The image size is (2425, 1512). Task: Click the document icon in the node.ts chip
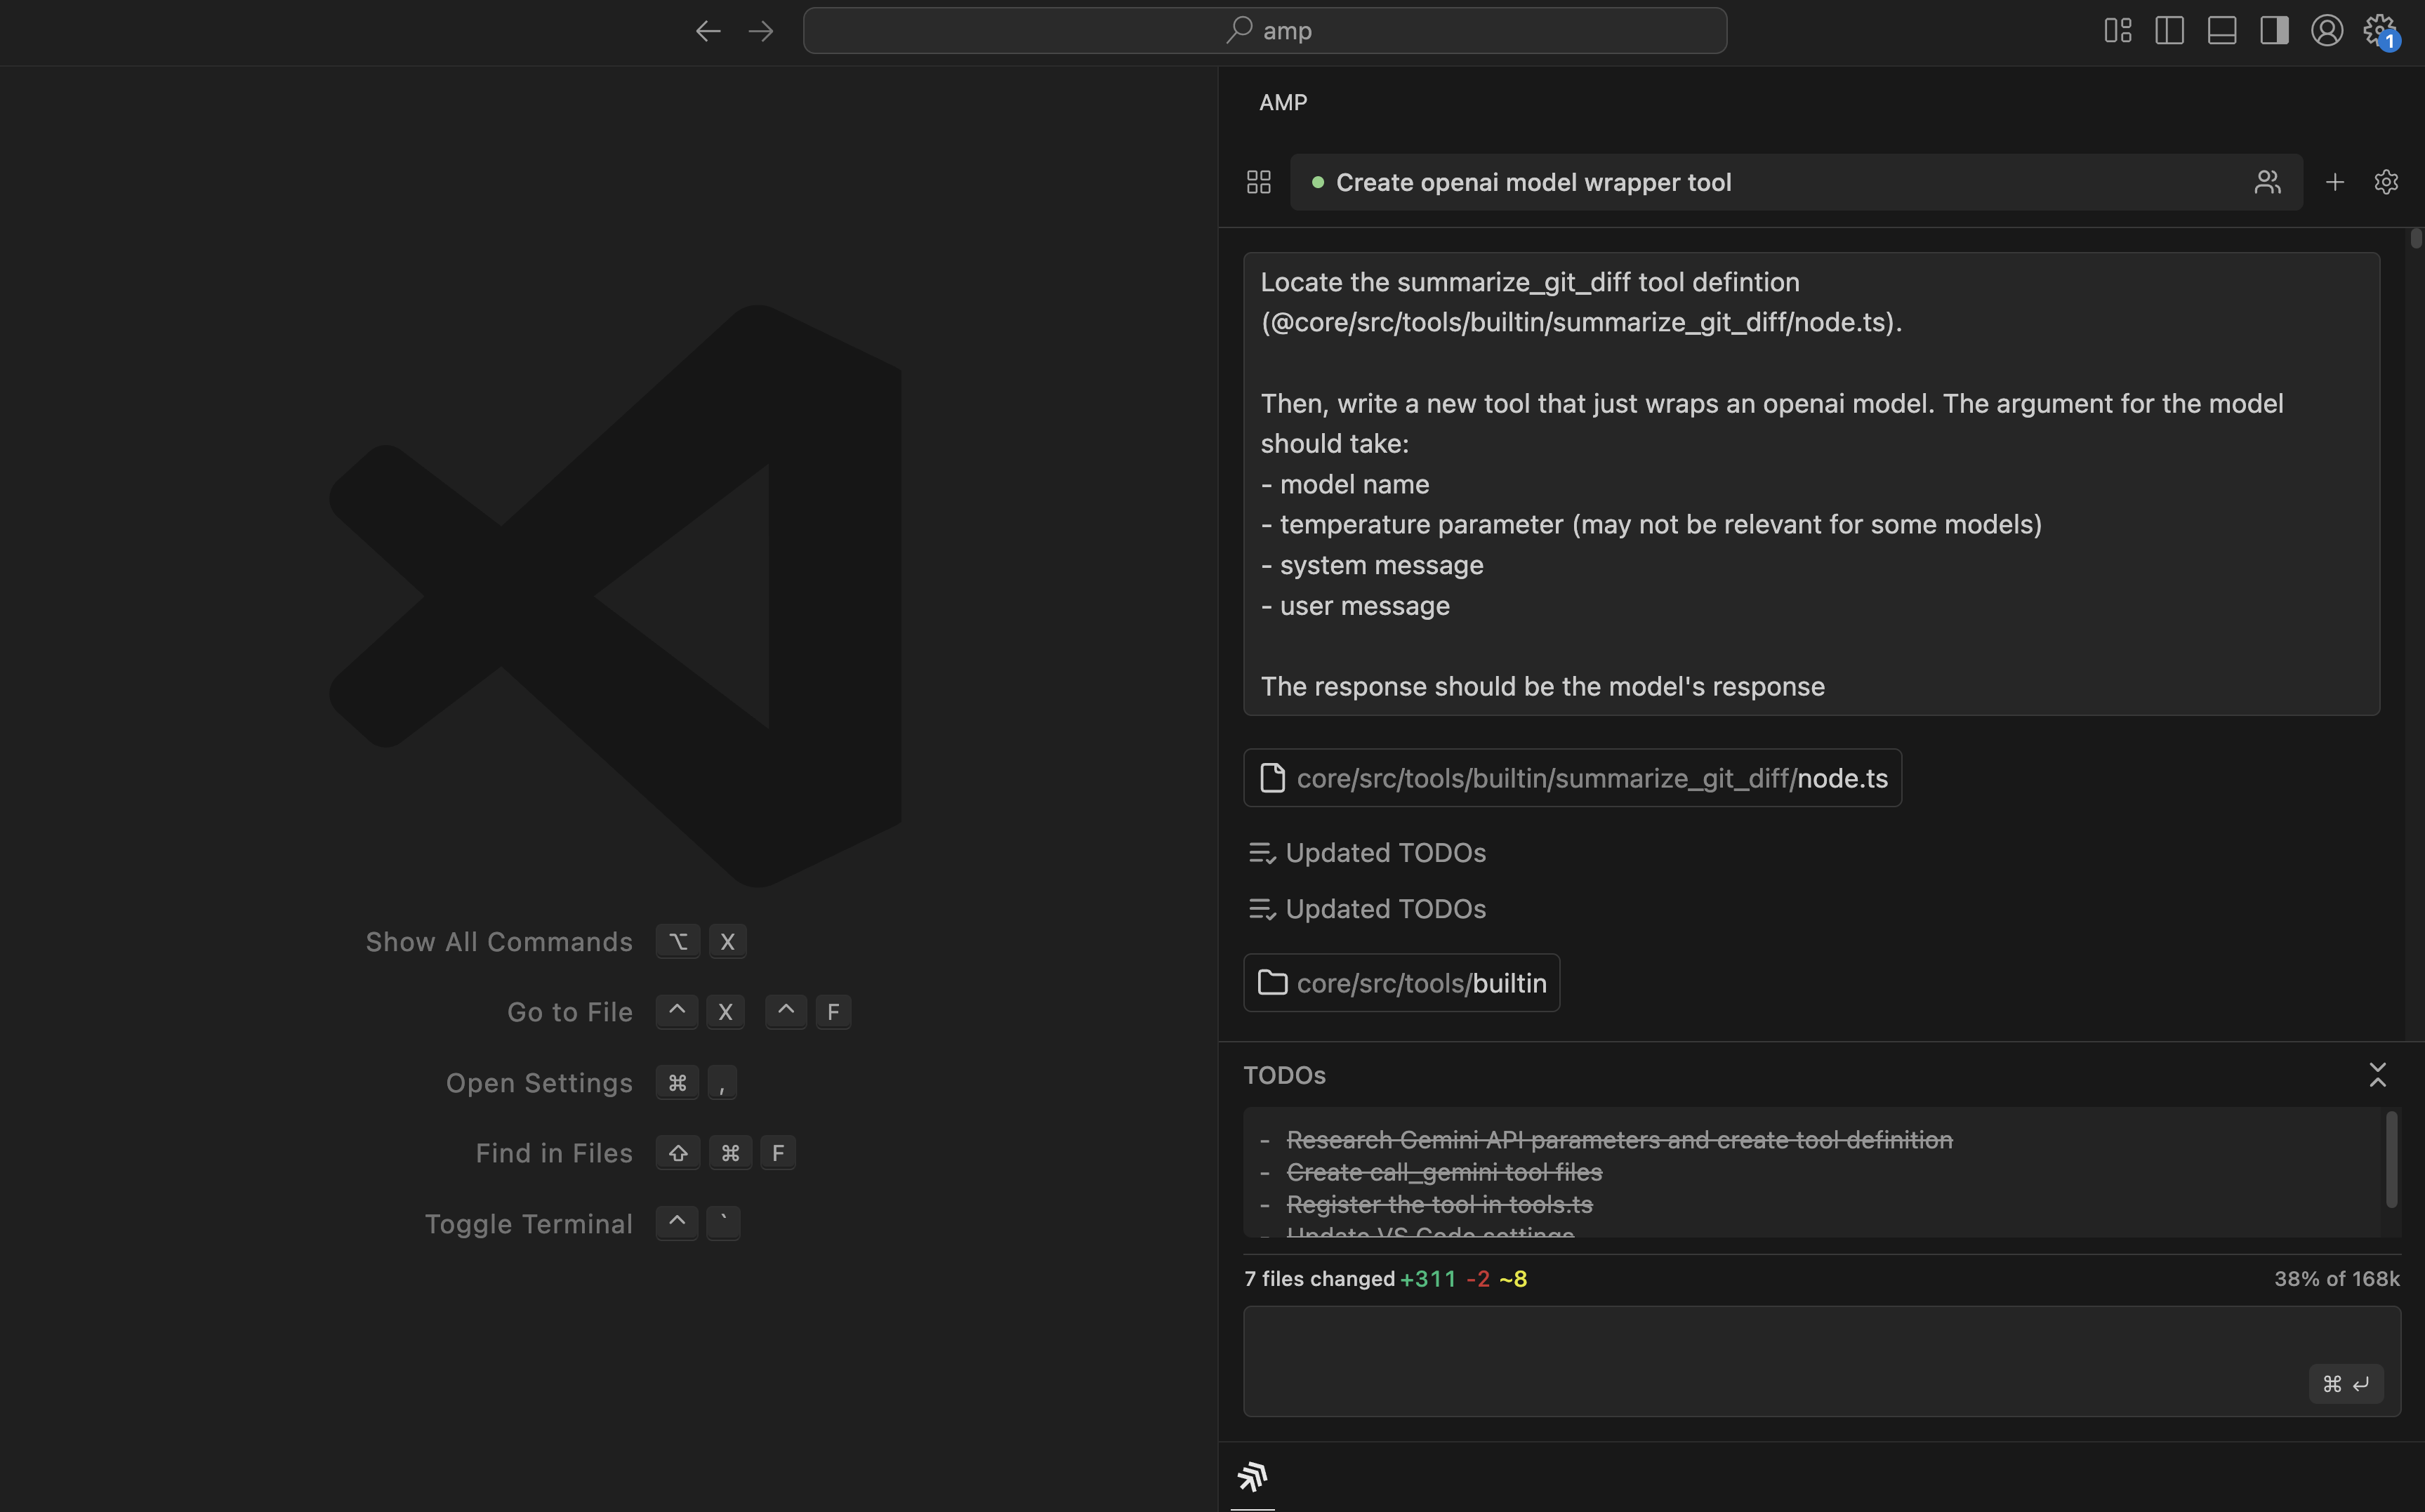tap(1272, 778)
